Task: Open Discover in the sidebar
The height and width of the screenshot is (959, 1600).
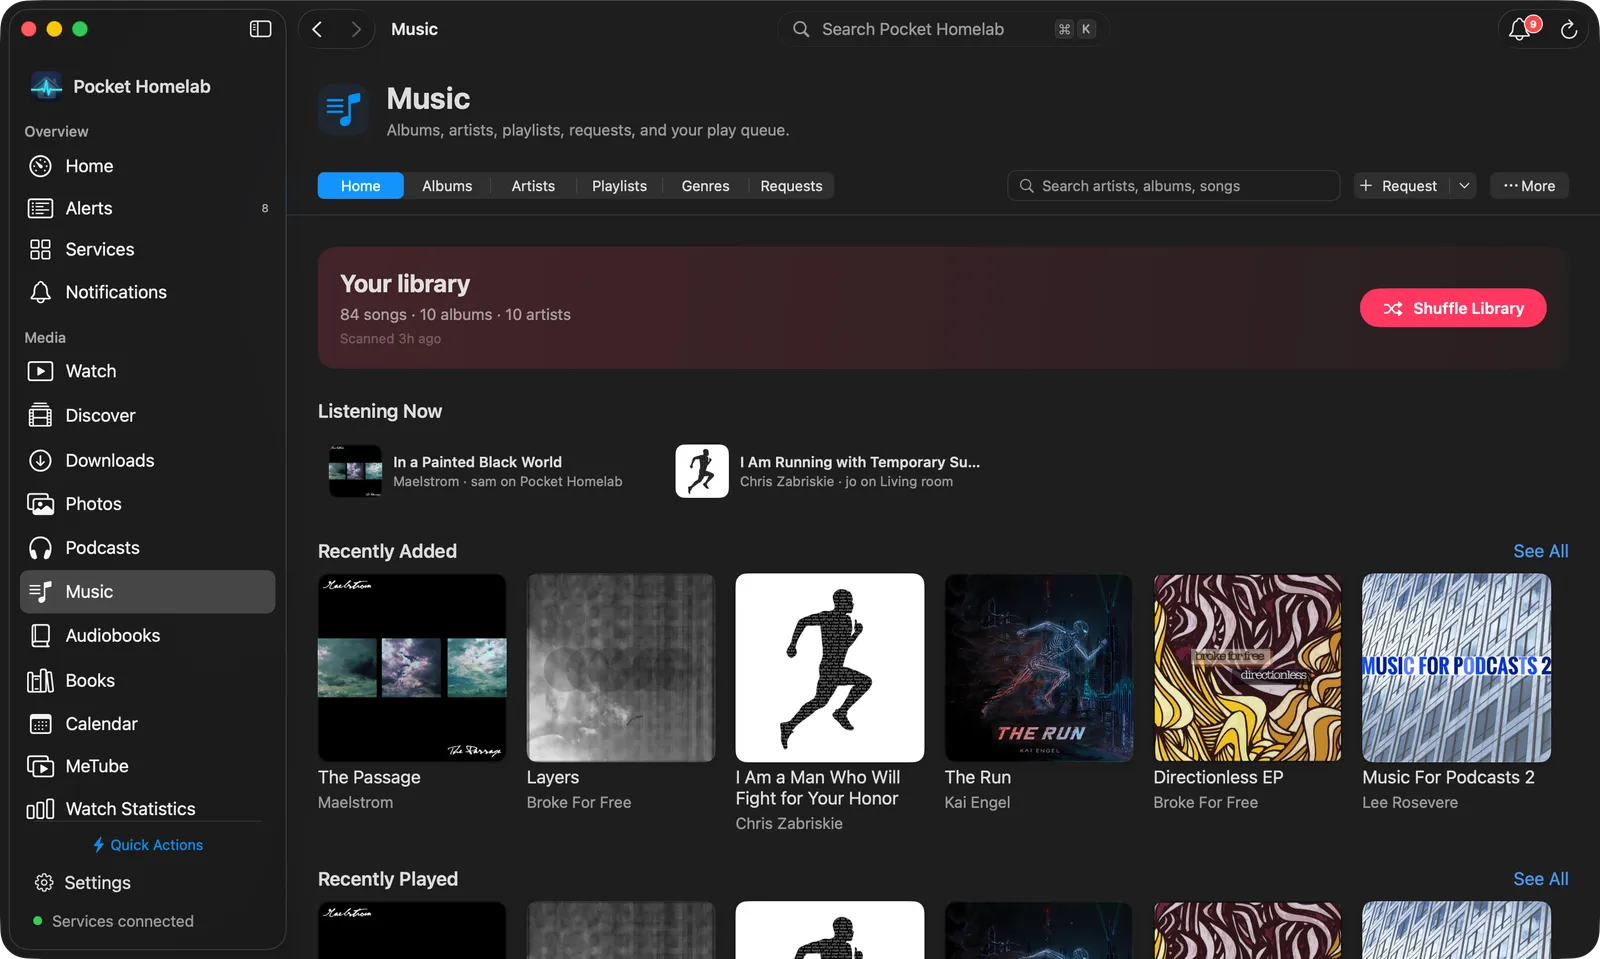Action: tap(148, 415)
